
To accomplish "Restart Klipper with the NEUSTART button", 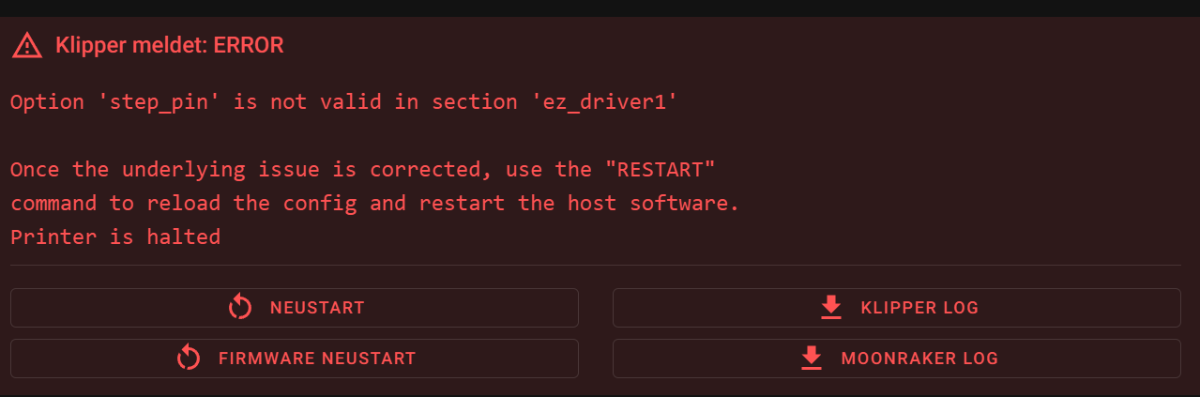I will (294, 308).
